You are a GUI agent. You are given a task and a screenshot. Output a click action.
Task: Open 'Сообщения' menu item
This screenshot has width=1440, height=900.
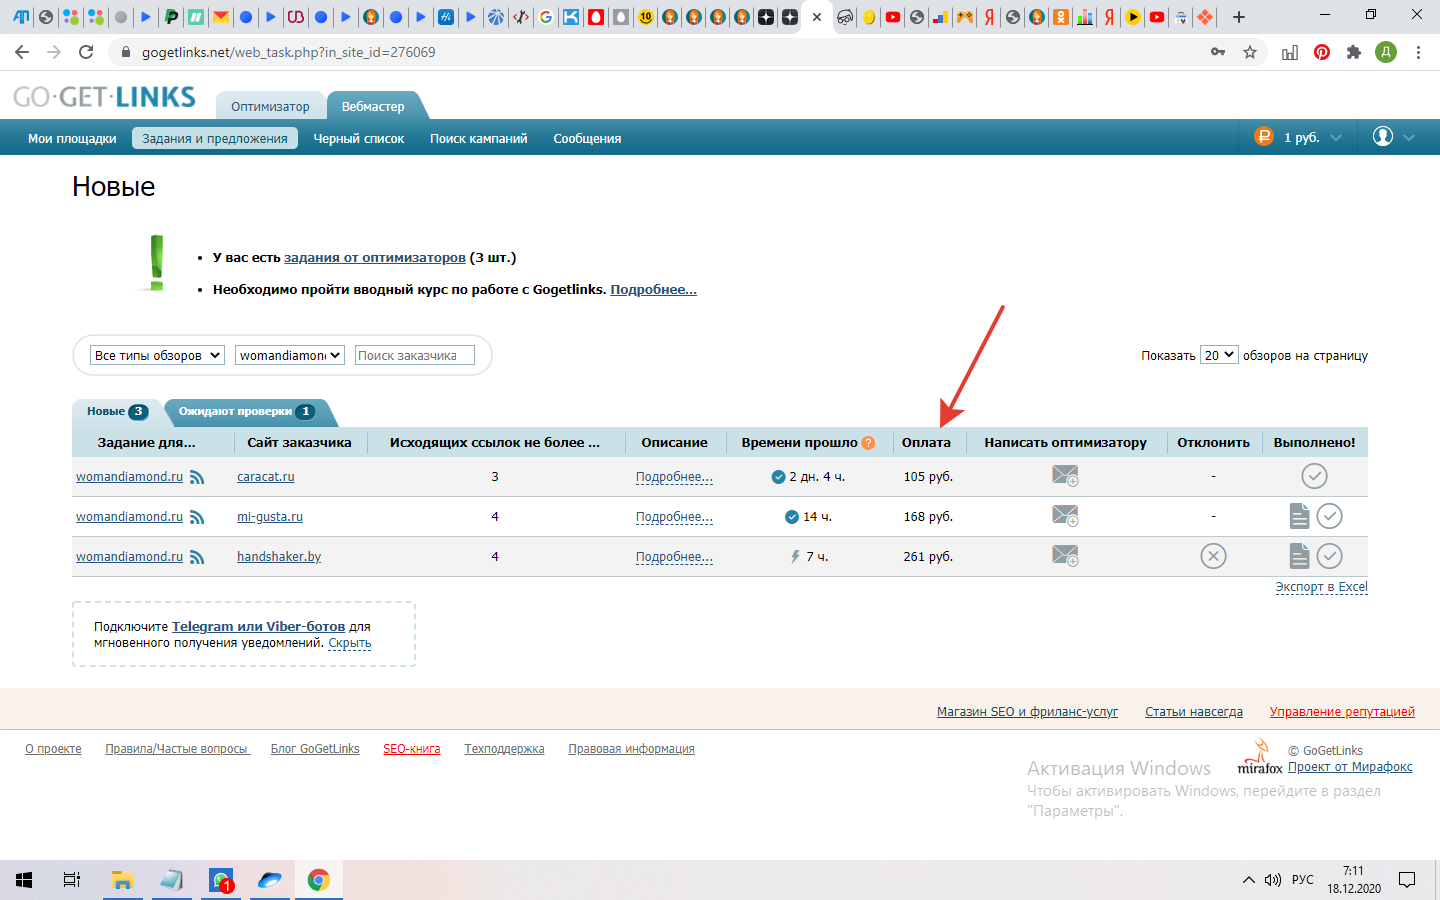587,138
